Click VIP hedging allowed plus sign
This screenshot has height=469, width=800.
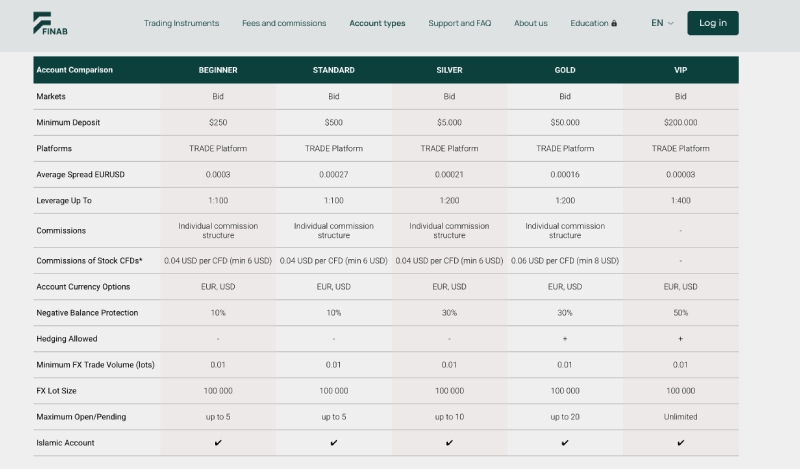[x=681, y=339]
